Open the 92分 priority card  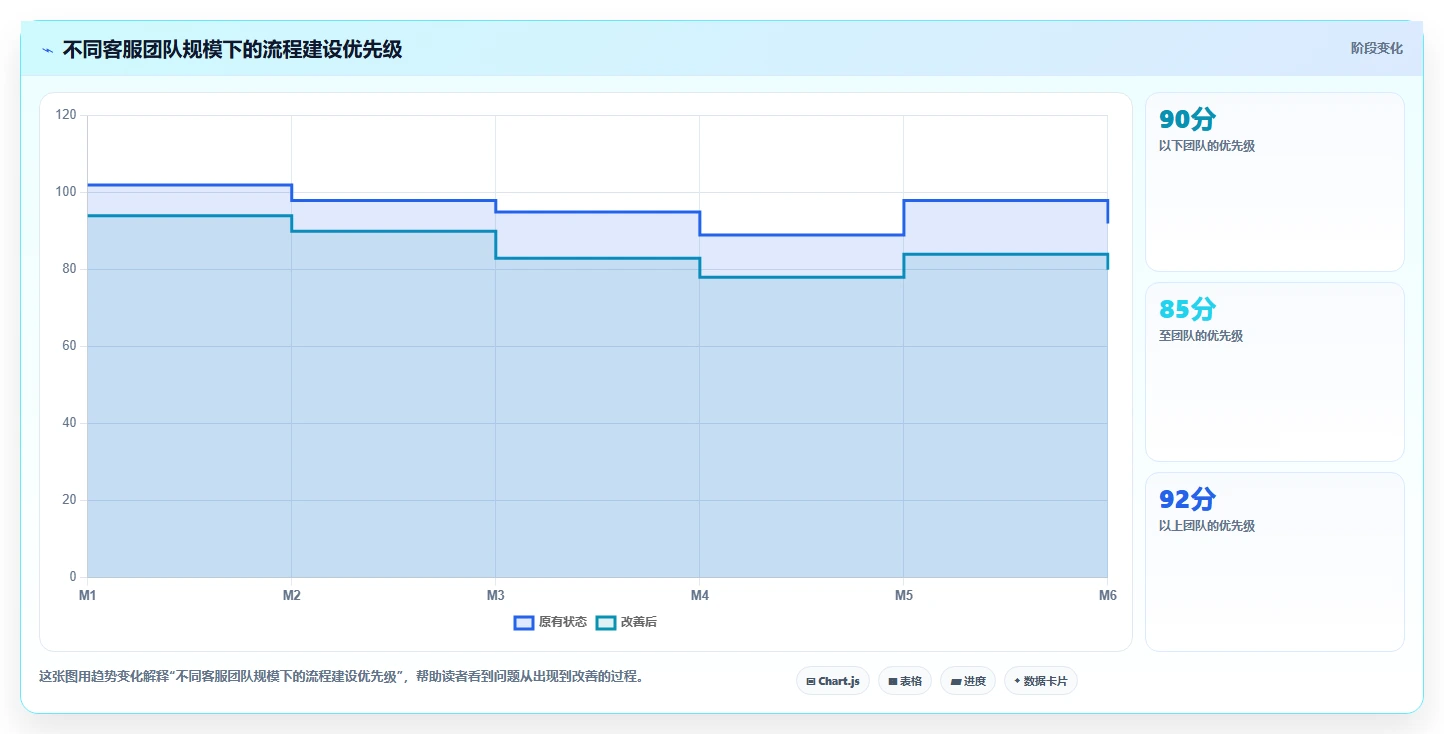[x=1275, y=562]
